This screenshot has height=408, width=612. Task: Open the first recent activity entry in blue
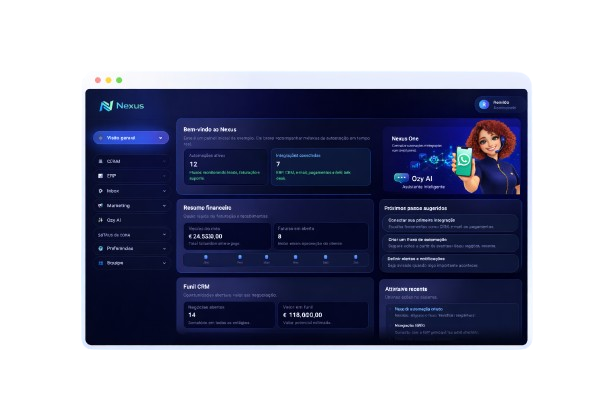point(418,309)
